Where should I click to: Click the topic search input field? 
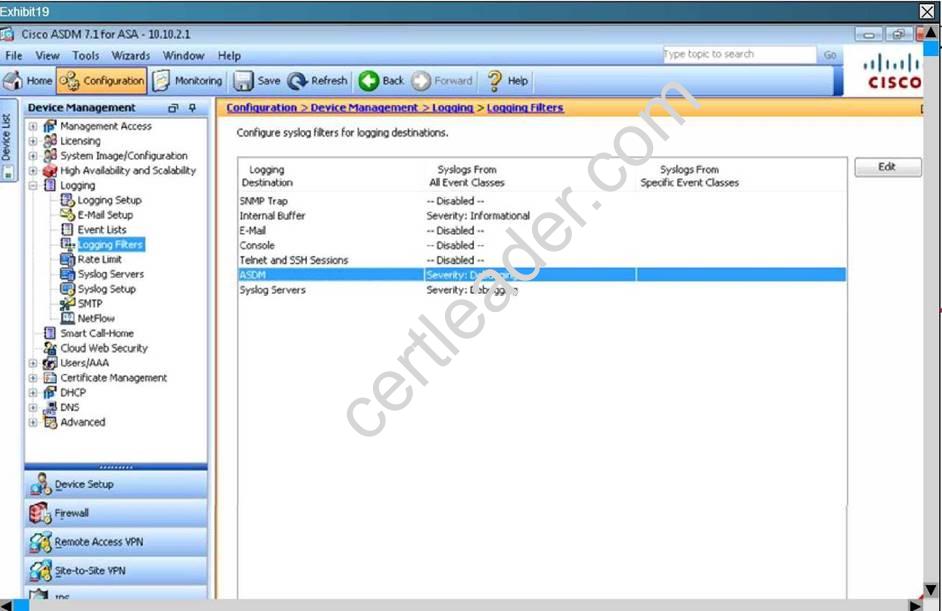(739, 55)
